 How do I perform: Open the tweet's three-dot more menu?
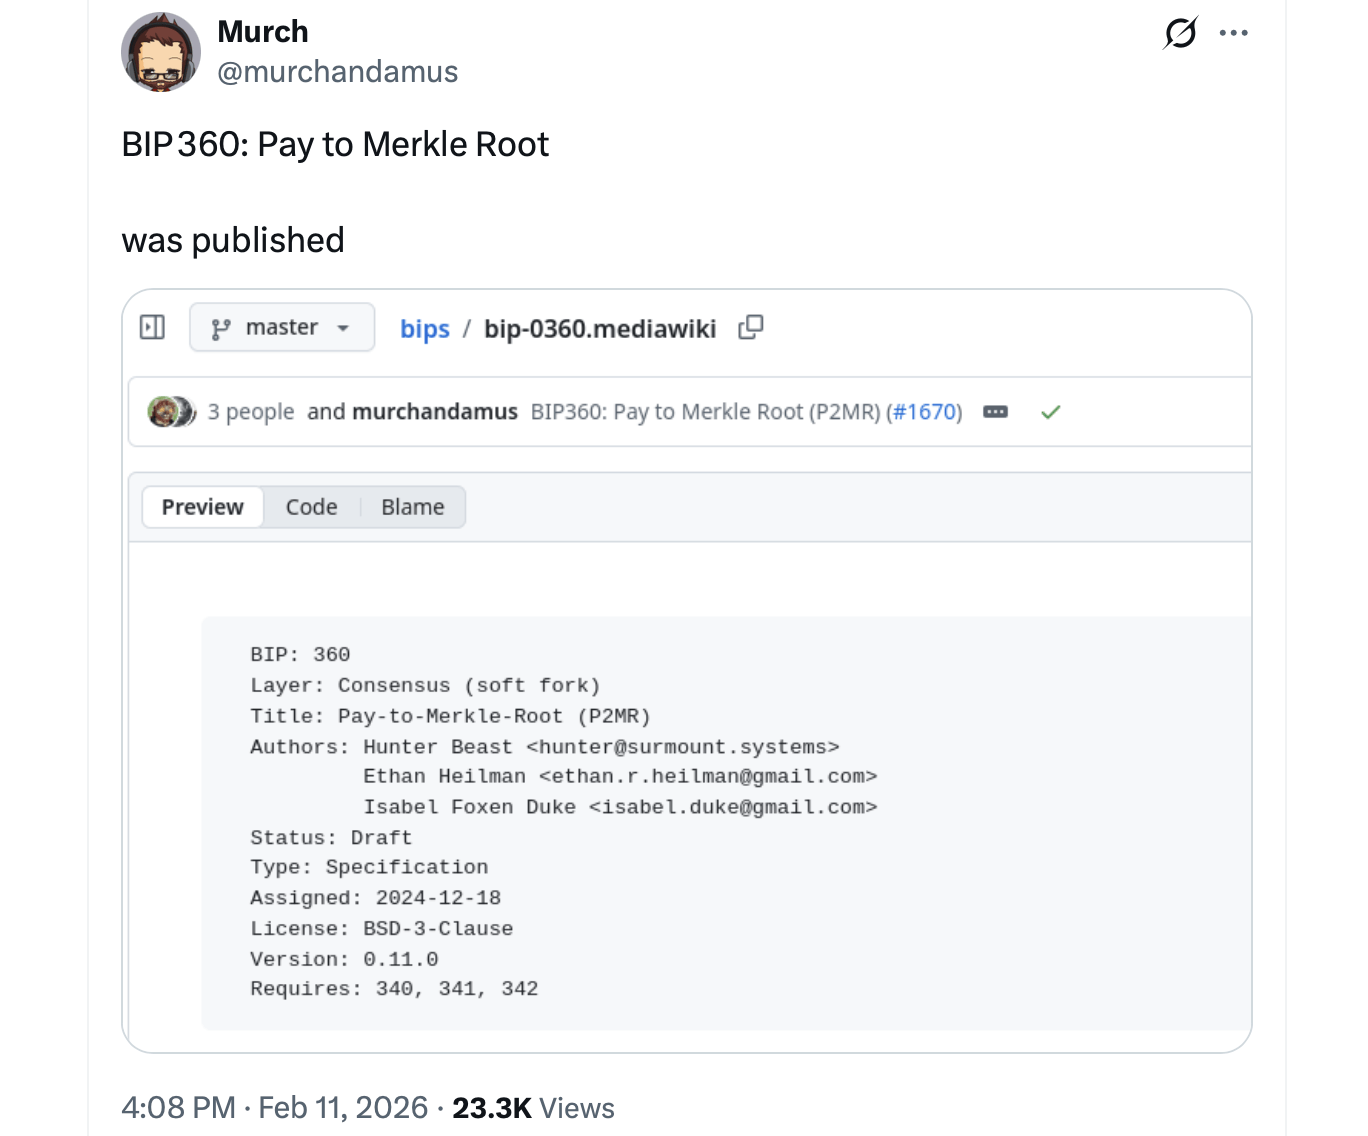point(1234,33)
